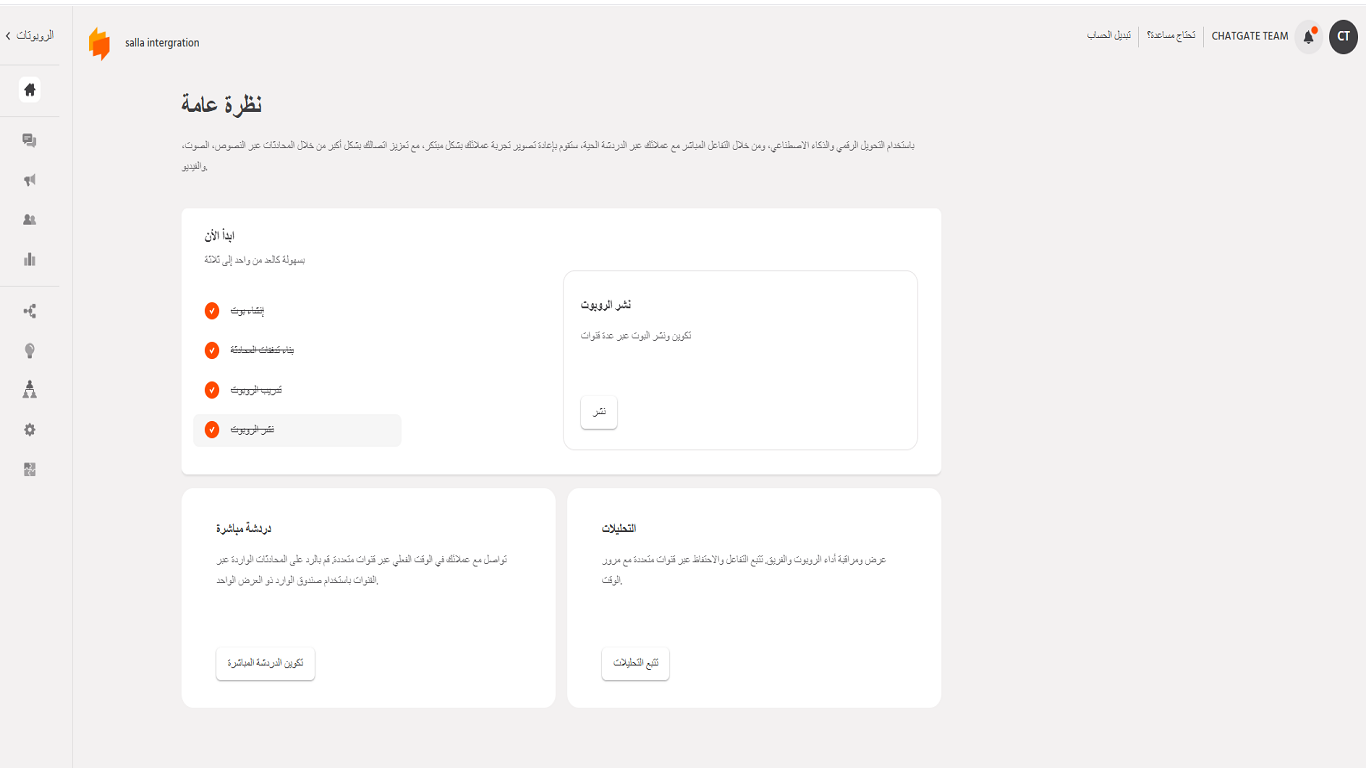The width and height of the screenshot is (1366, 768).
Task: Open the hierarchy team sidebar icon
Action: click(30, 389)
